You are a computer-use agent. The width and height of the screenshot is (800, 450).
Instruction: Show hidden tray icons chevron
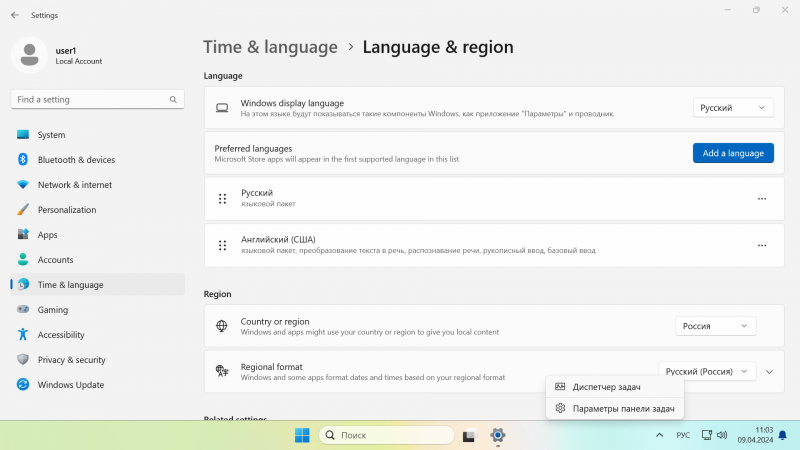coord(659,435)
